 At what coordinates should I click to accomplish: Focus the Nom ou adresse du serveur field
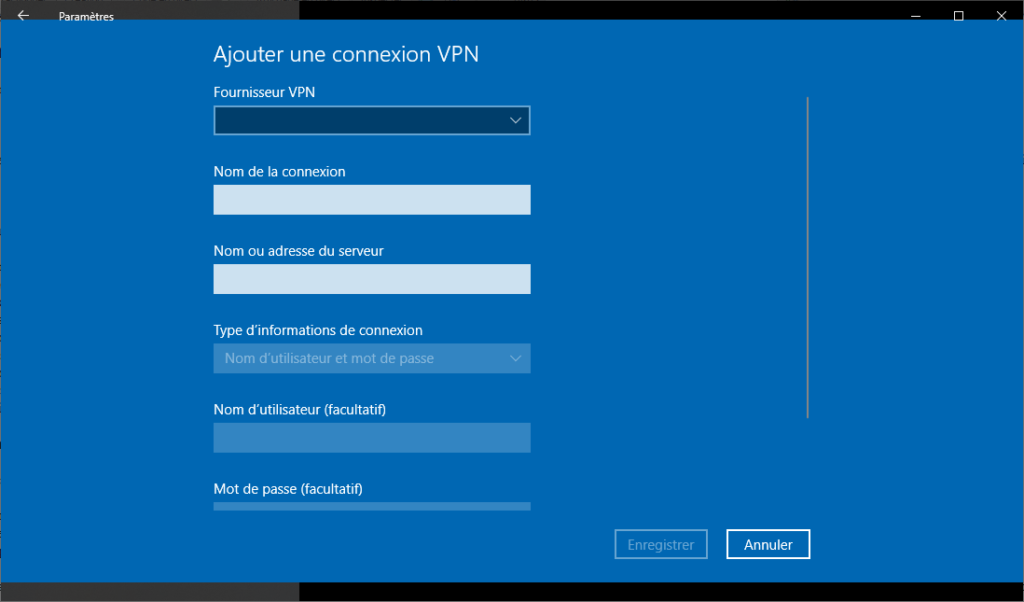(x=372, y=279)
